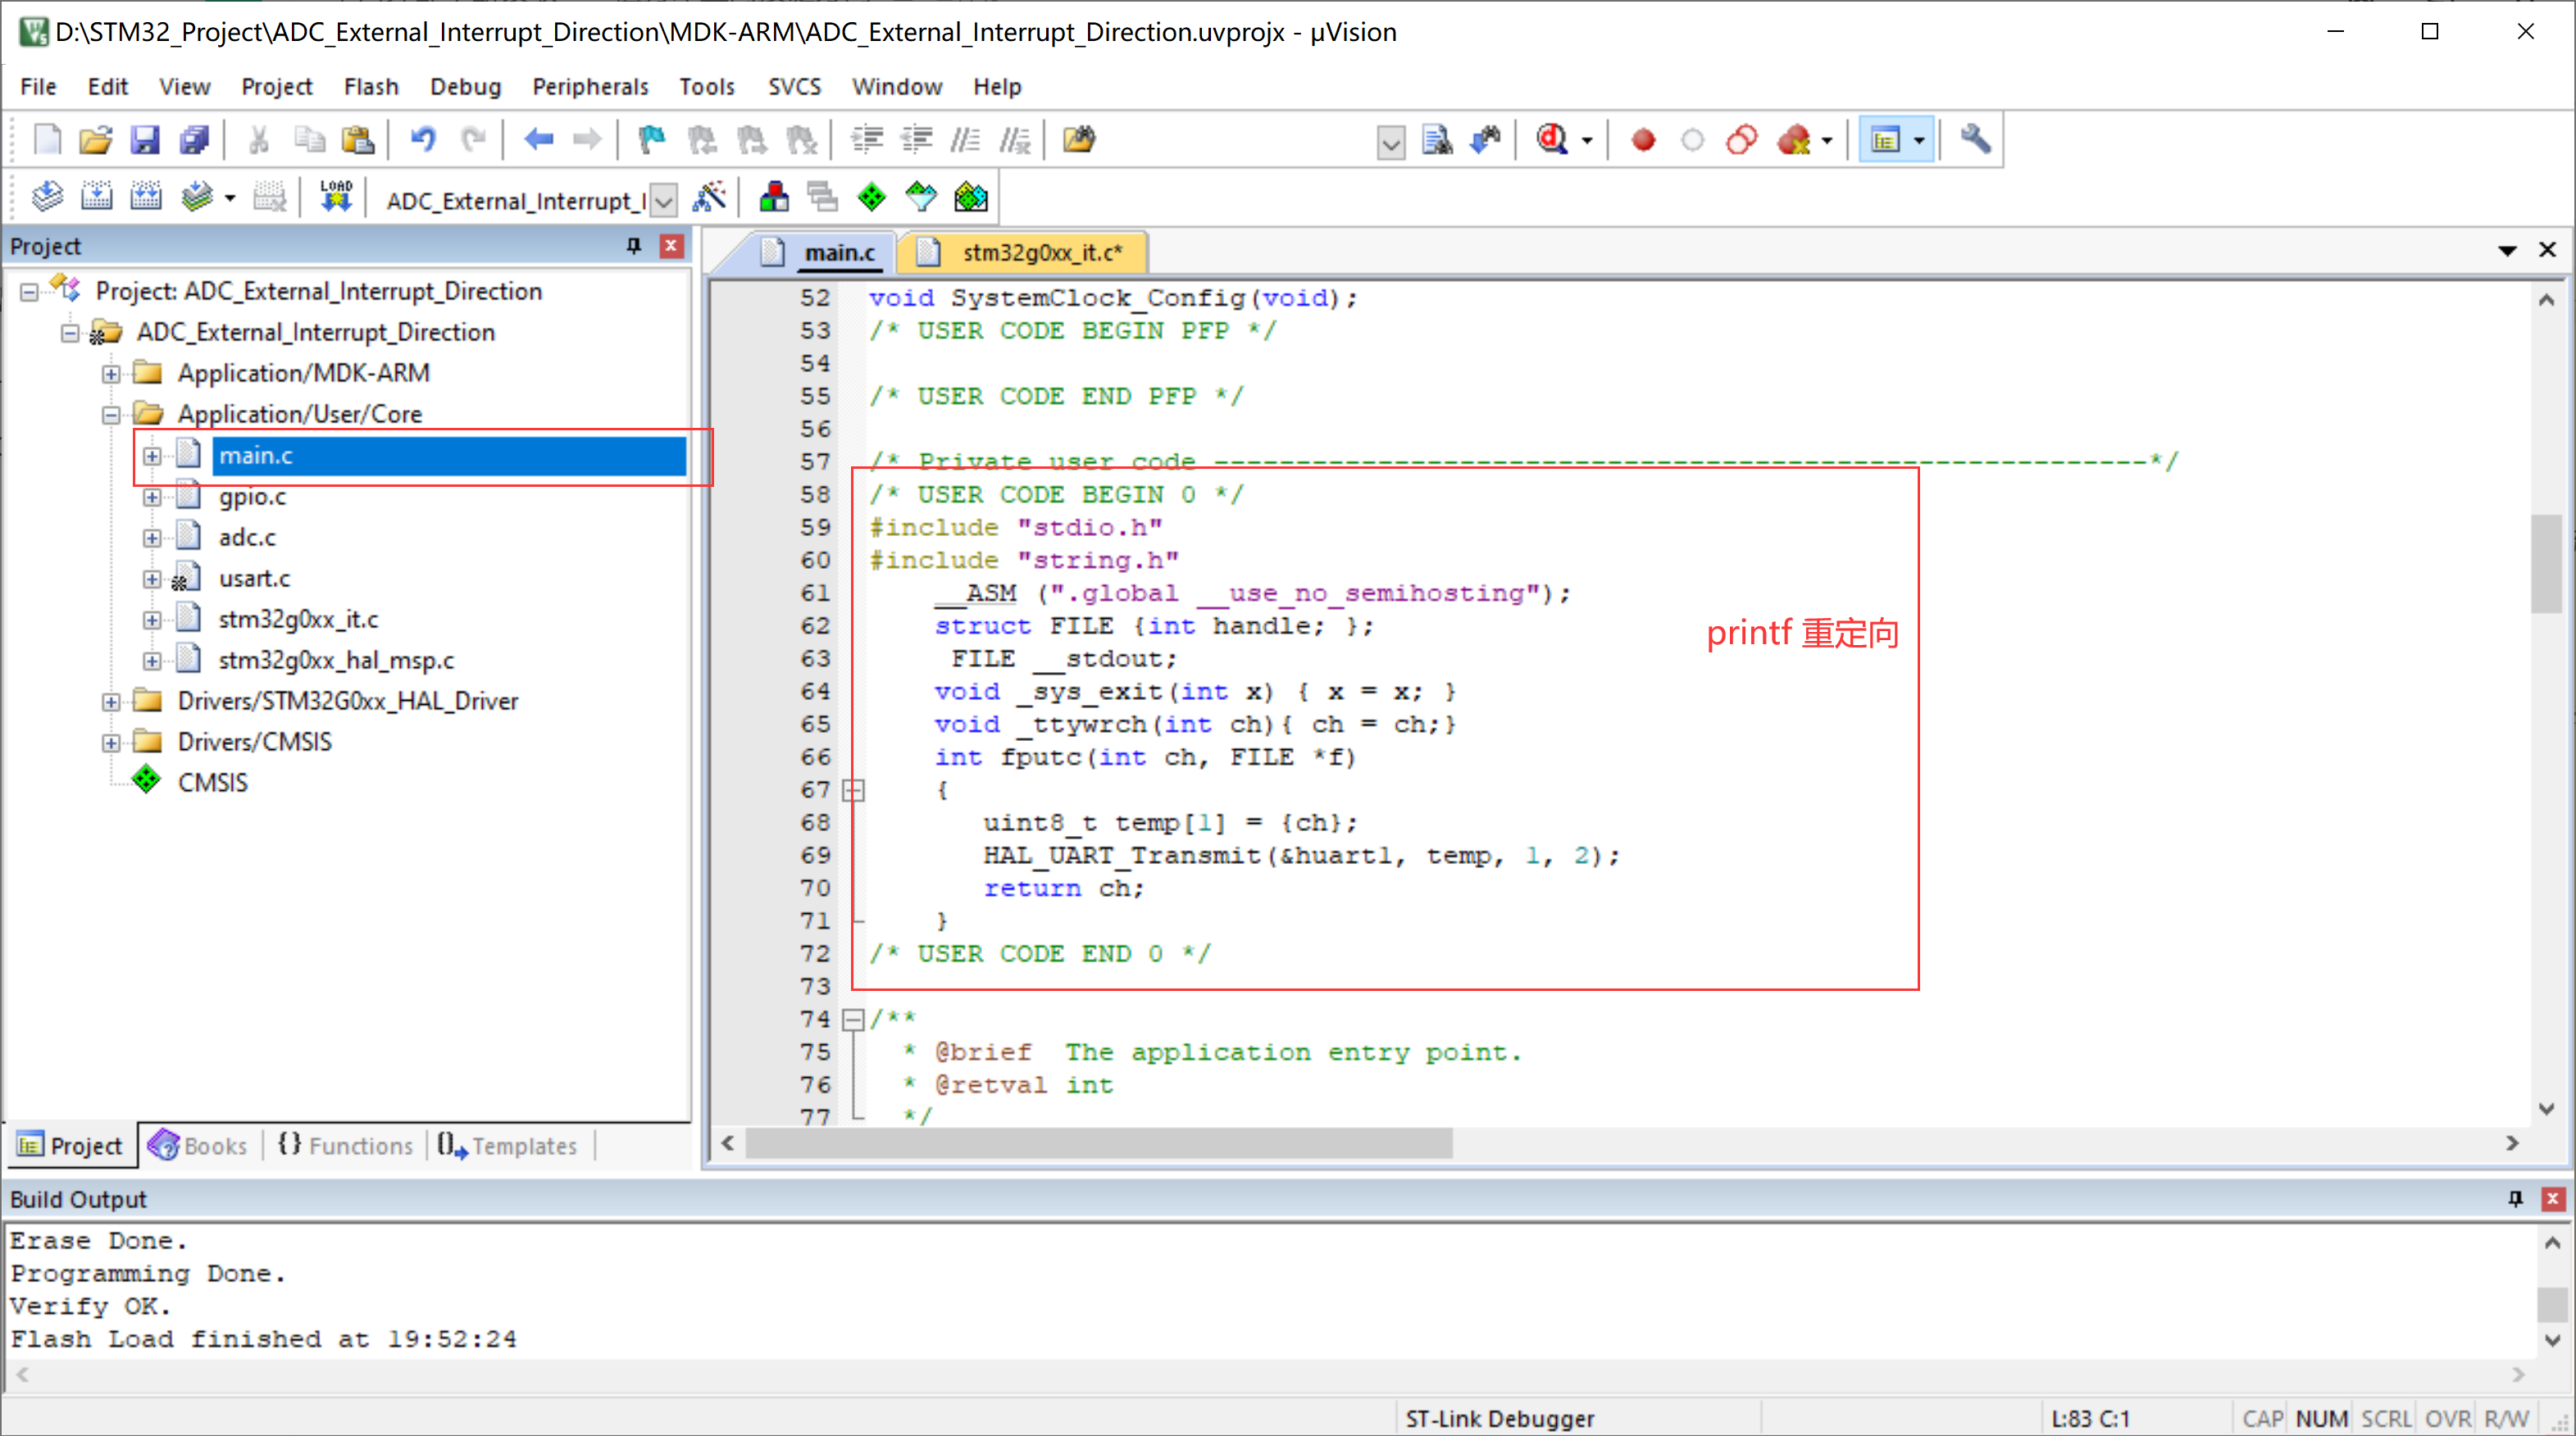The image size is (2576, 1436).
Task: Build the target with Build icon
Action: point(96,197)
